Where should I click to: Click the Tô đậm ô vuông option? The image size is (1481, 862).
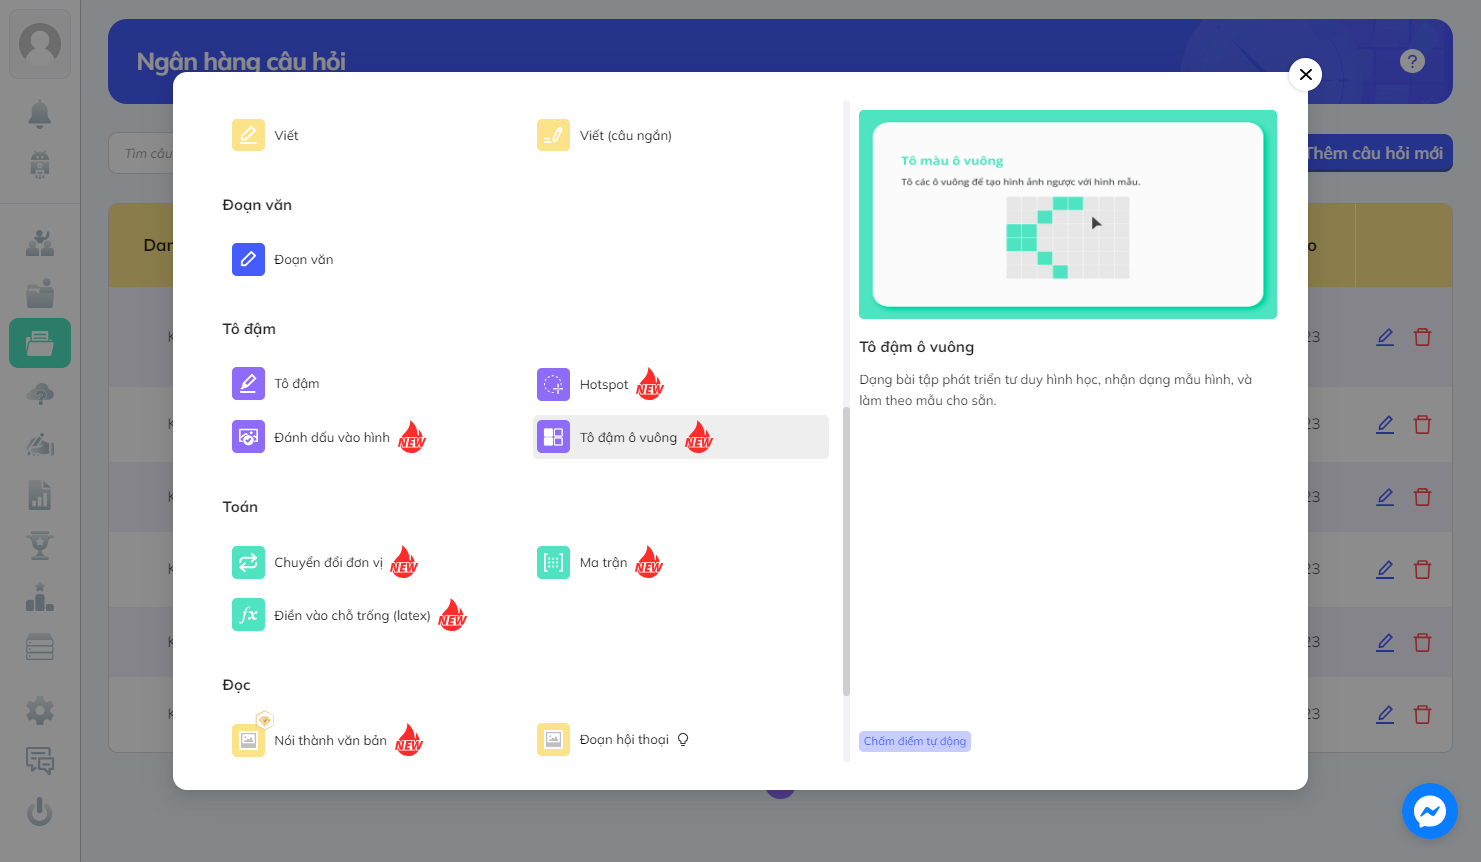[x=681, y=437]
